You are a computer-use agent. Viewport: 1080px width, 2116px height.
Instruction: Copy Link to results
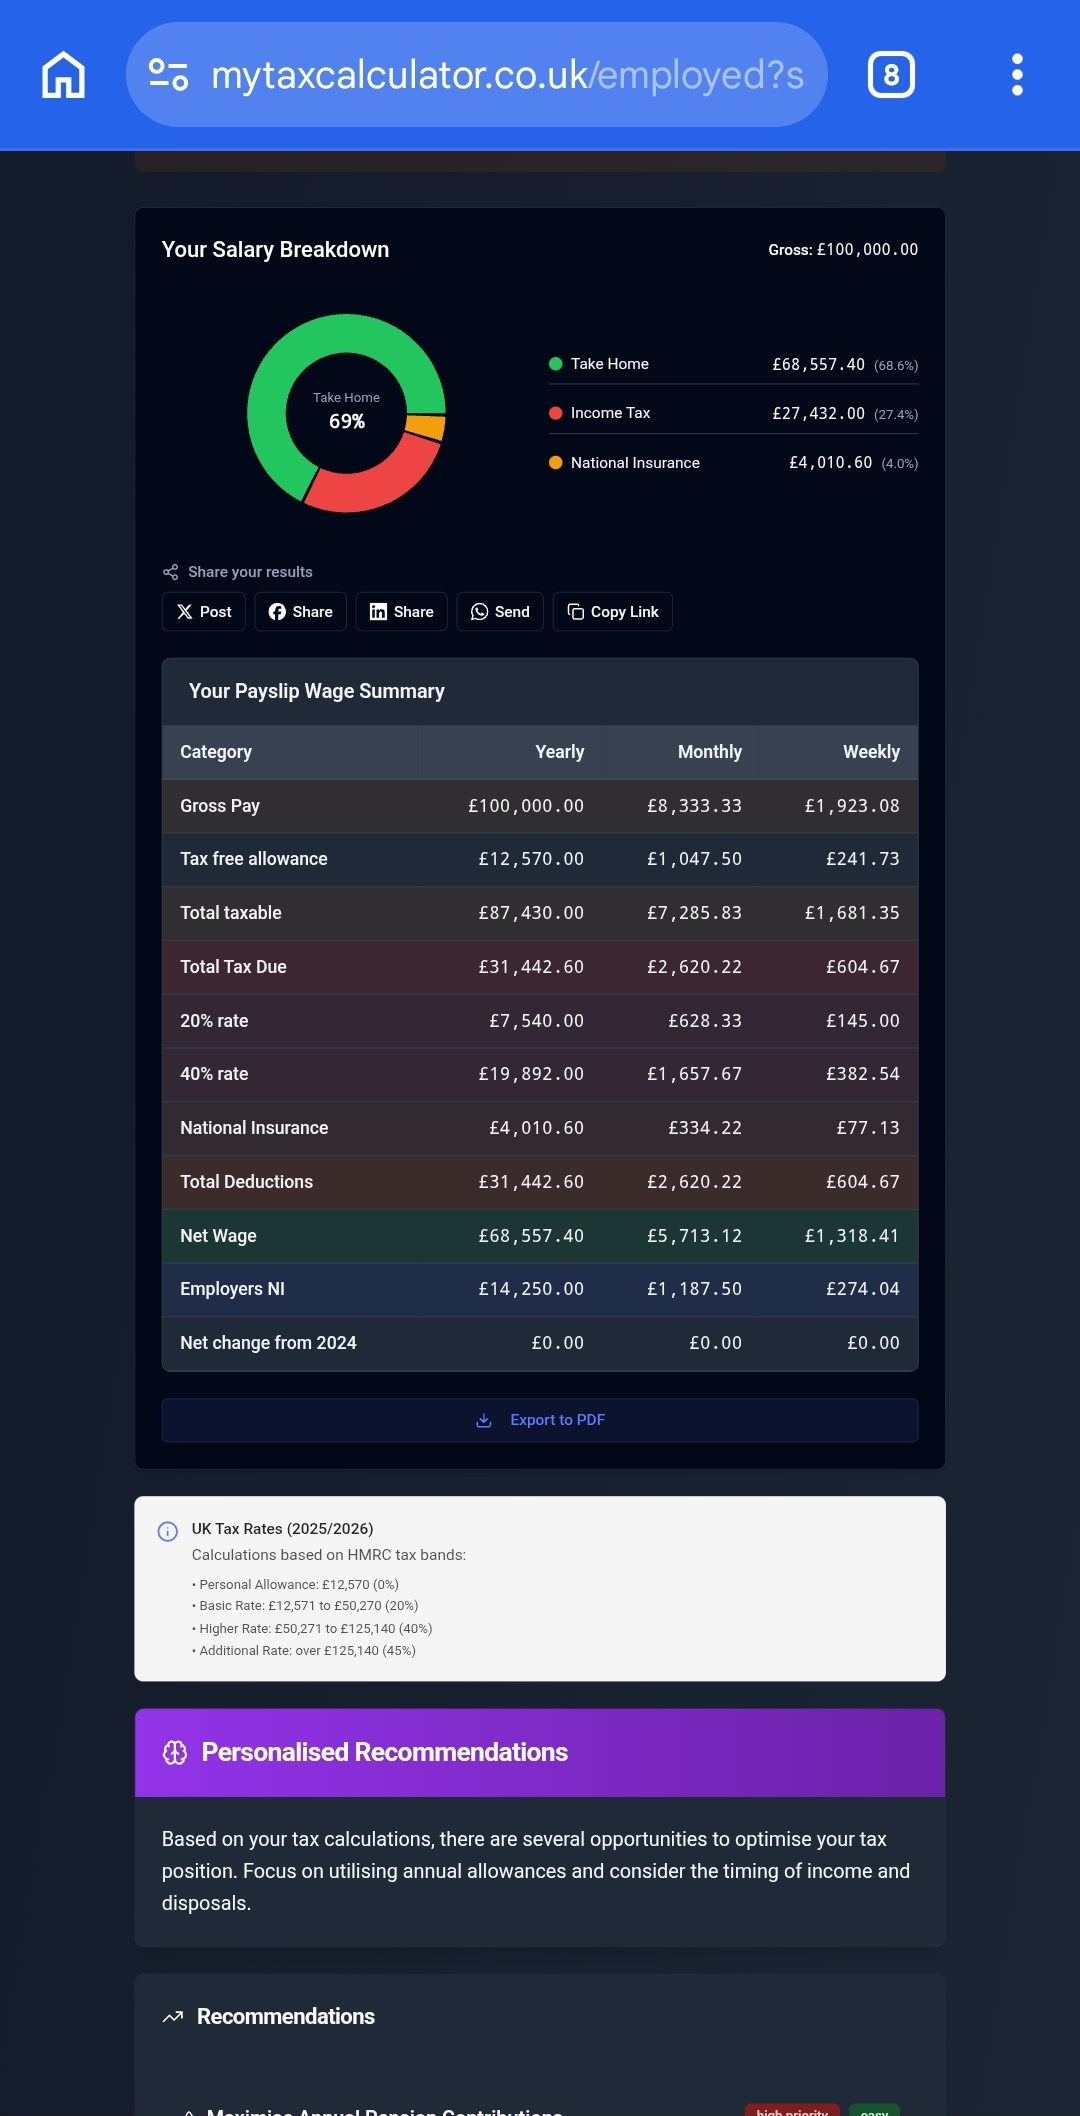[x=612, y=612]
